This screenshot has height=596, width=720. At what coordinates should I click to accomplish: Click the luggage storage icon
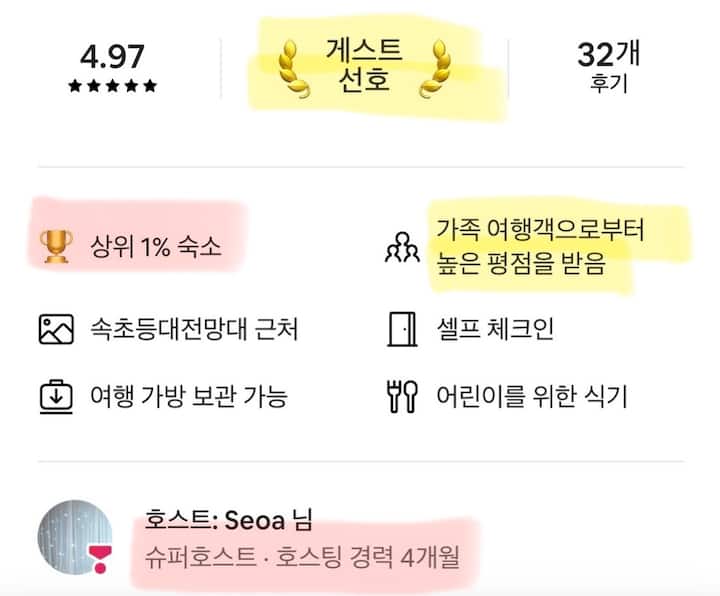[57, 396]
